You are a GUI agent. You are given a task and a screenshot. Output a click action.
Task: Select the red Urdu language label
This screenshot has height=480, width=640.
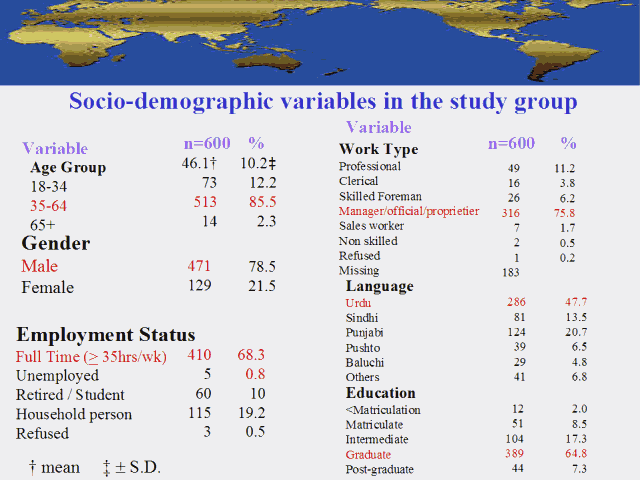click(358, 302)
